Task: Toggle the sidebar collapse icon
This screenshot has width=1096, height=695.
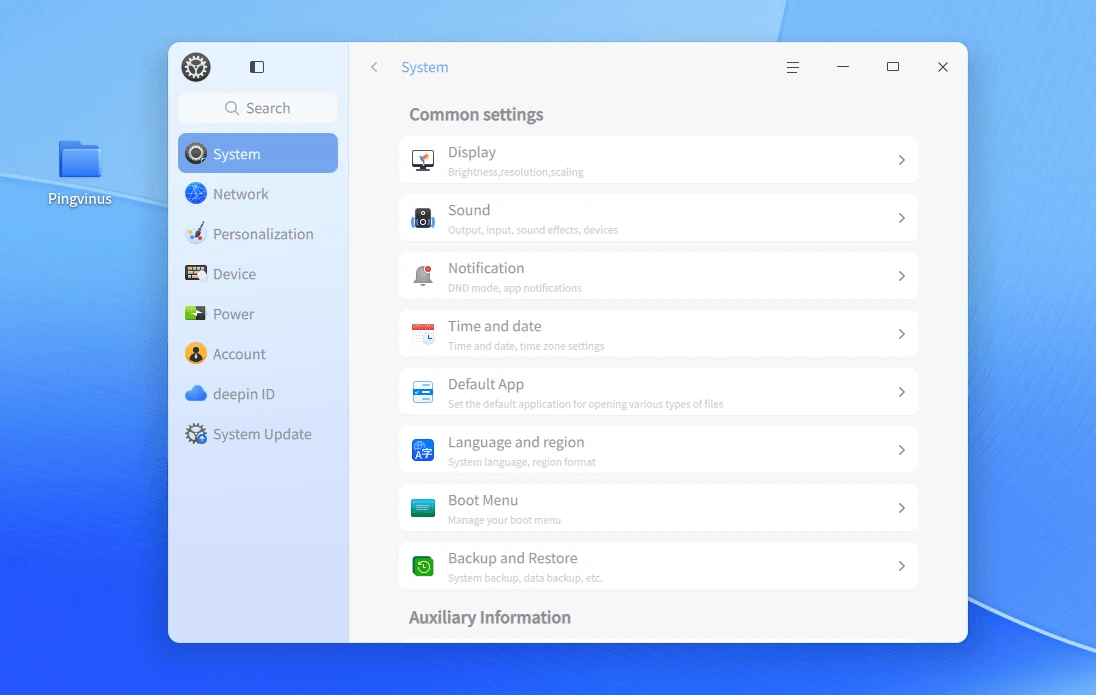Action: coord(257,67)
